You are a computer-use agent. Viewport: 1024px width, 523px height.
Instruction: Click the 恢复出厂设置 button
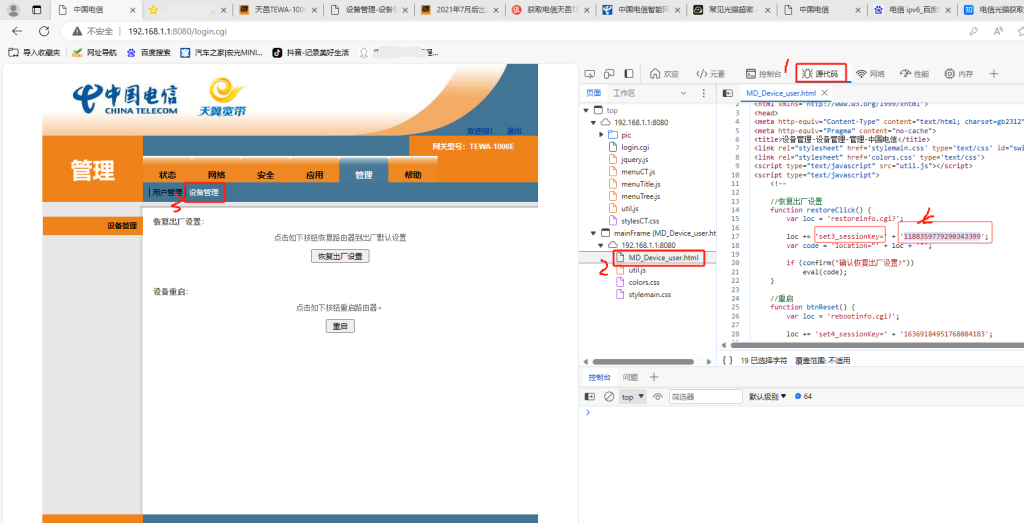pos(340,257)
